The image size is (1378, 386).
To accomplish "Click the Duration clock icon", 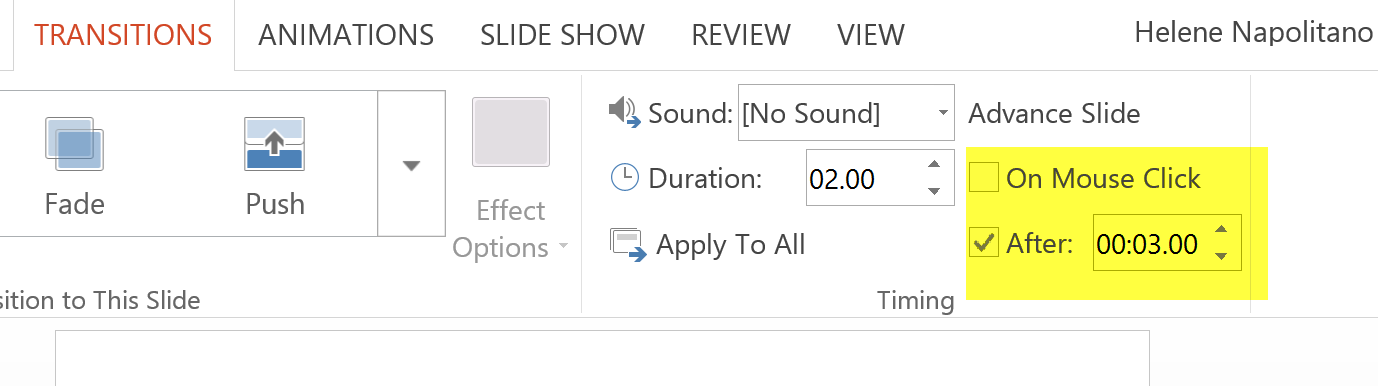I will coord(624,178).
